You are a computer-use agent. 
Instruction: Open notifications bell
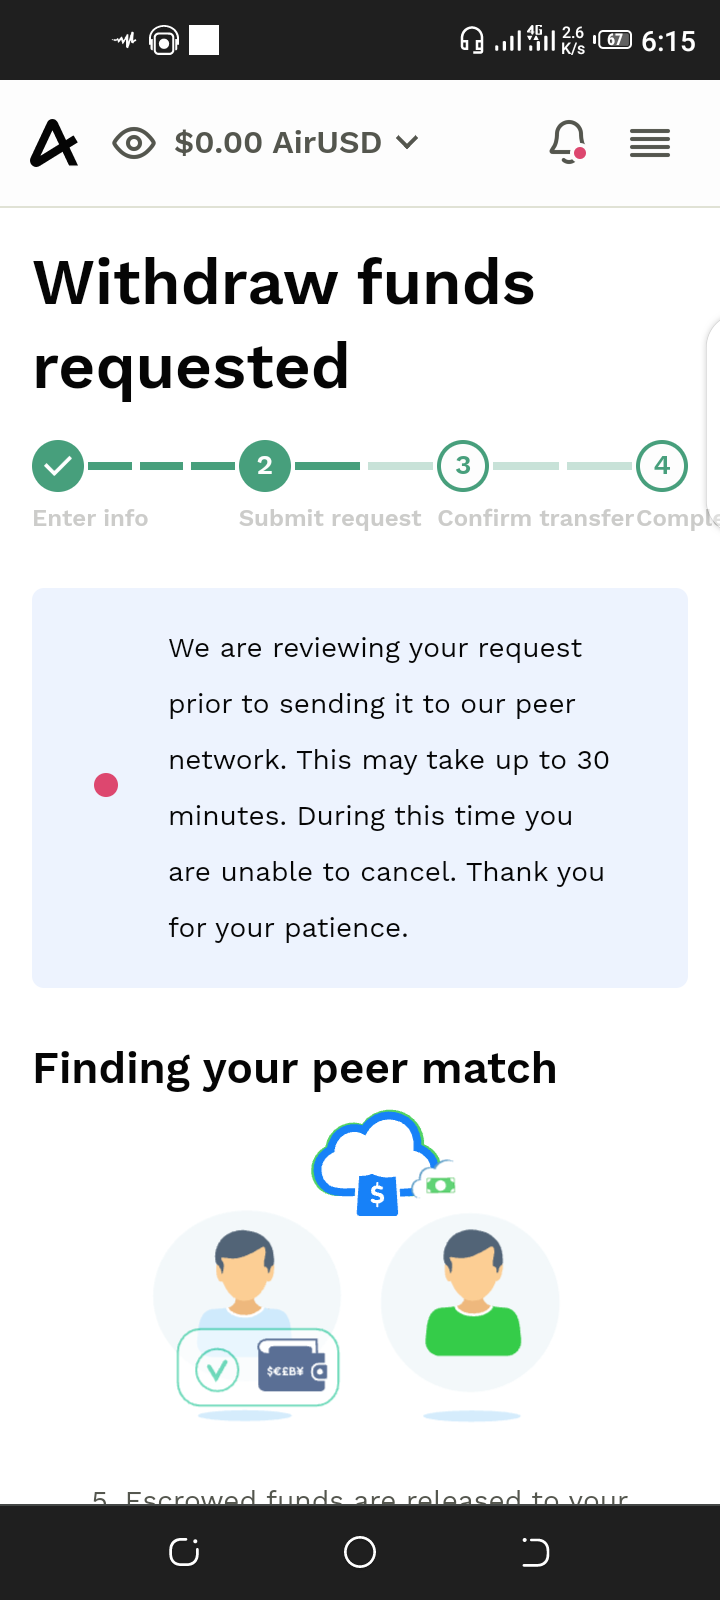[567, 142]
